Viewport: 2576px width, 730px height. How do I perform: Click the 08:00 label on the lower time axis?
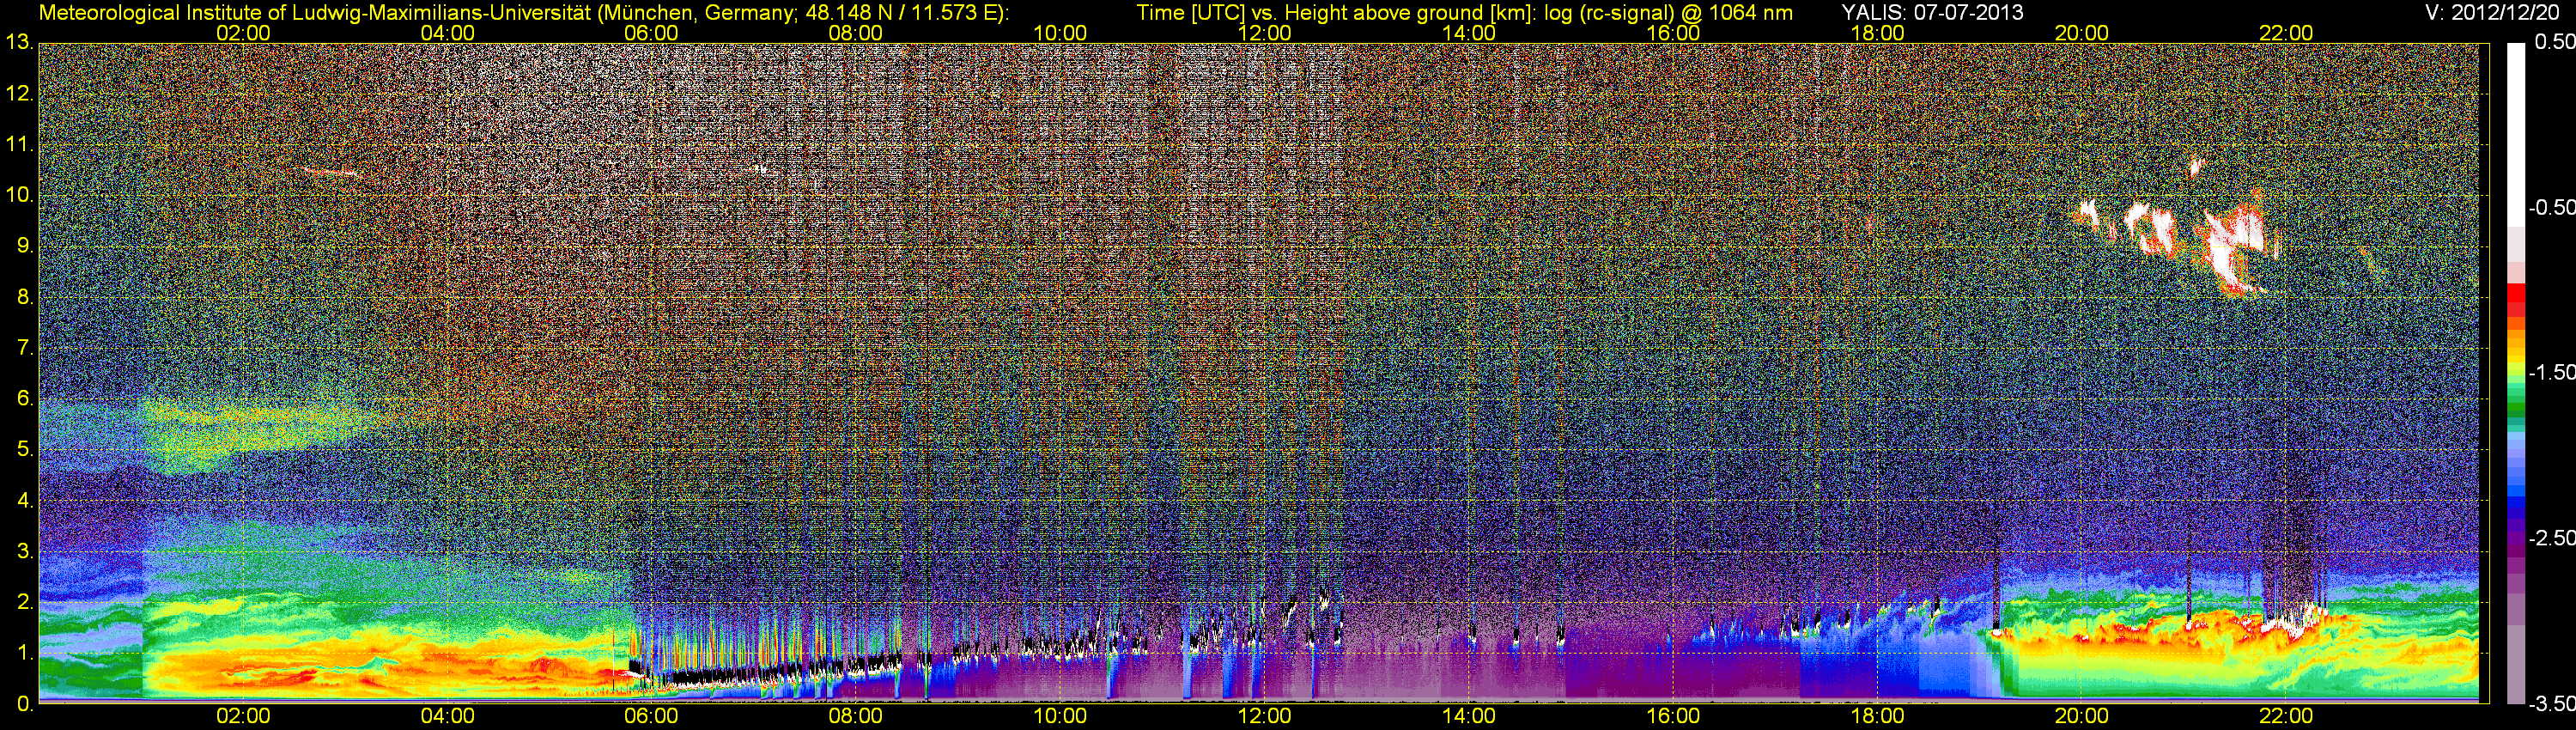[x=856, y=716]
